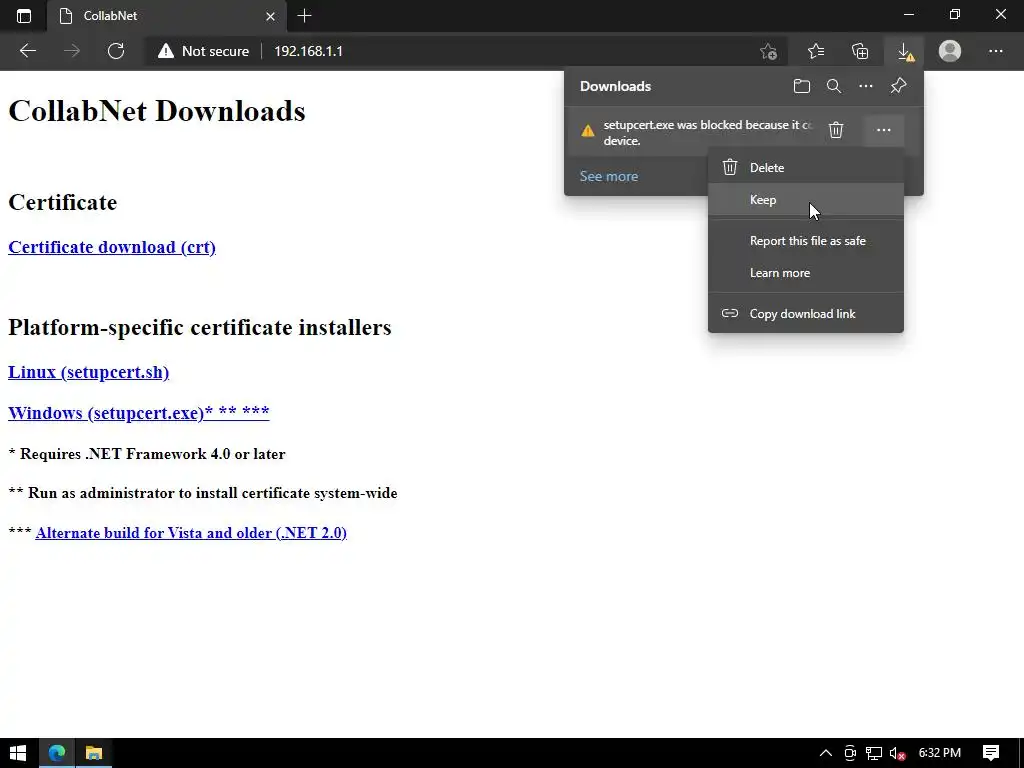Pin the Downloads panel
This screenshot has width=1024, height=768.
[898, 86]
